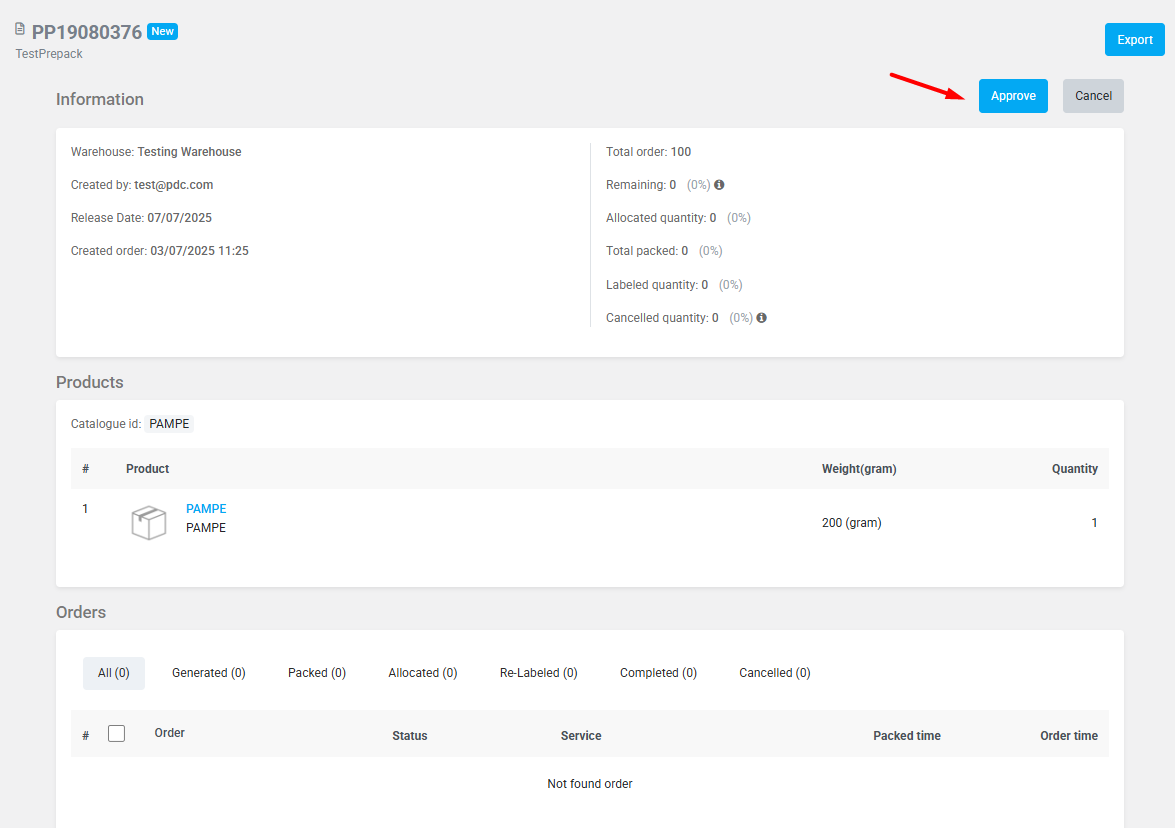Show the Packed (0) orders tab

click(x=317, y=673)
